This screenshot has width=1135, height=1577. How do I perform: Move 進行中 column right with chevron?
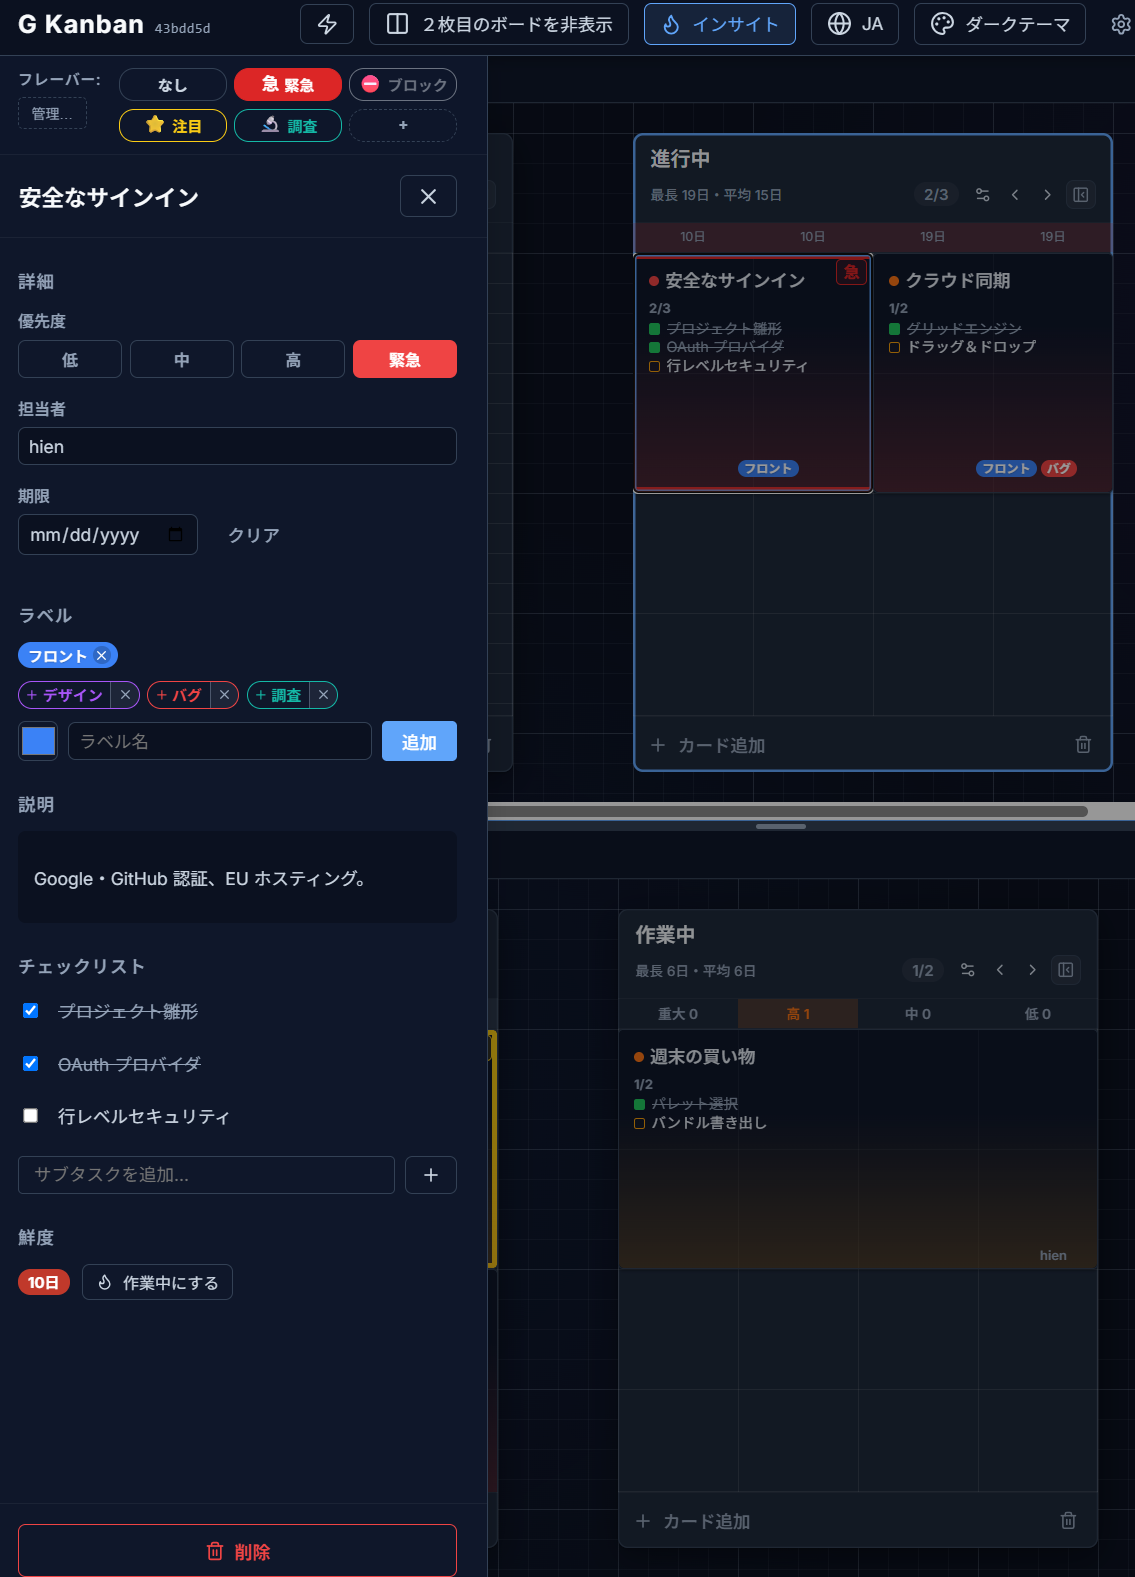click(1047, 195)
